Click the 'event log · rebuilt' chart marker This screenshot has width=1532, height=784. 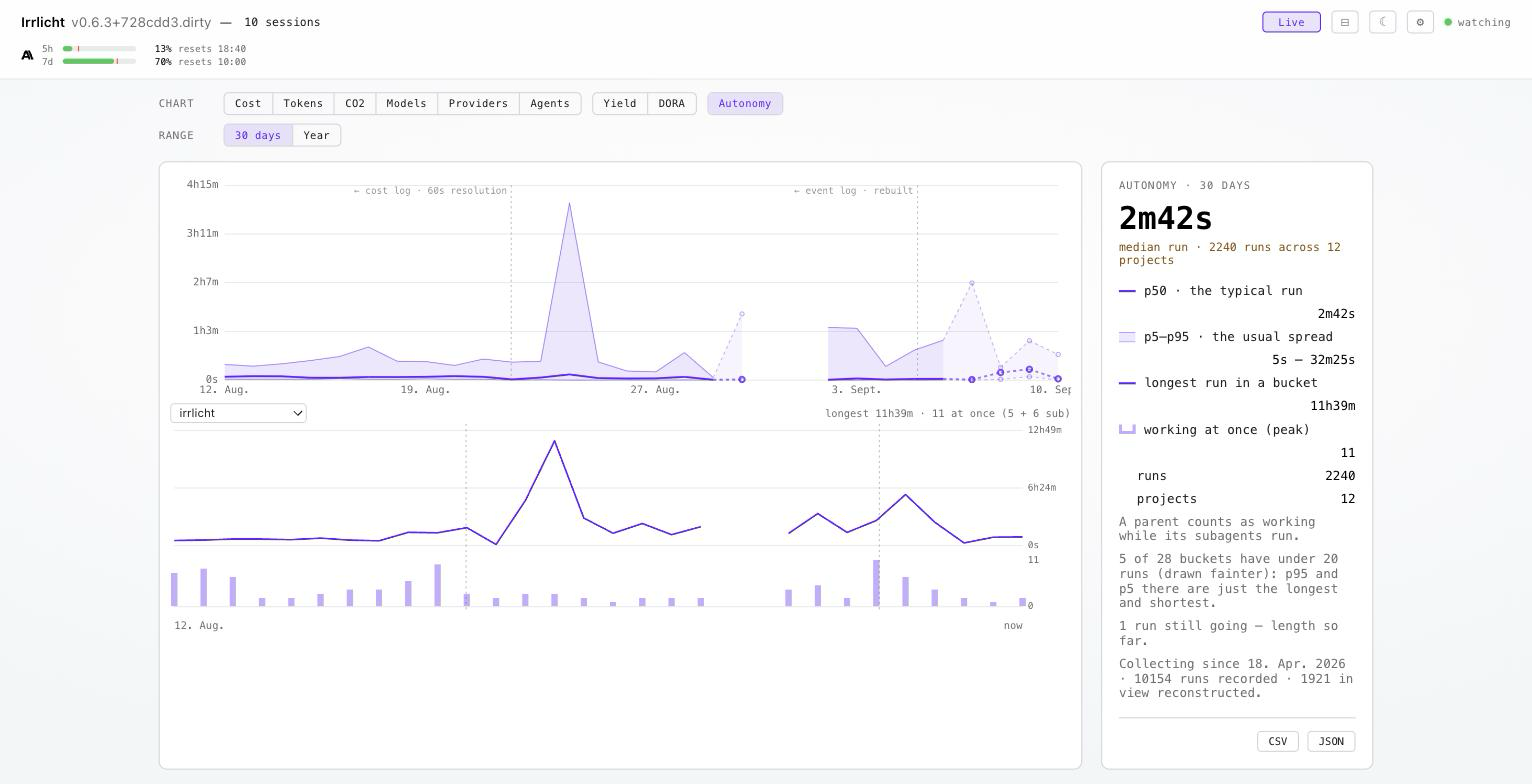(x=854, y=191)
